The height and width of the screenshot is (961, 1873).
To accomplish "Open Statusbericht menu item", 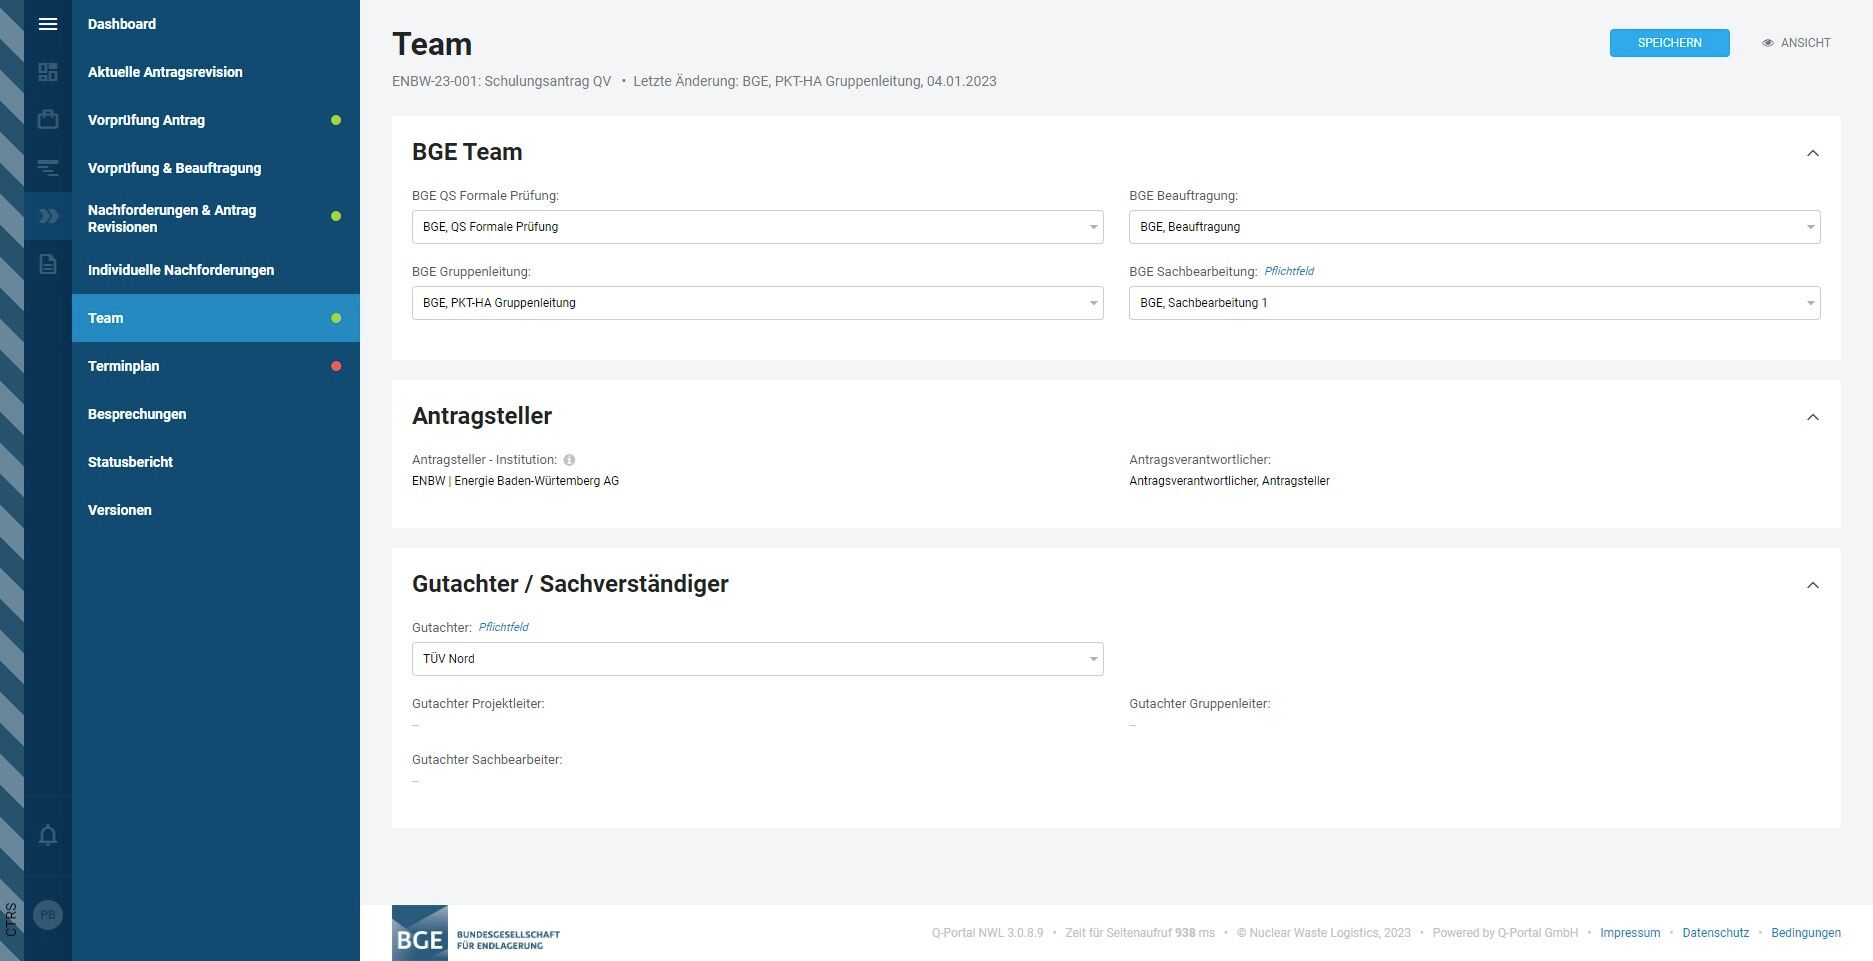I will (130, 462).
